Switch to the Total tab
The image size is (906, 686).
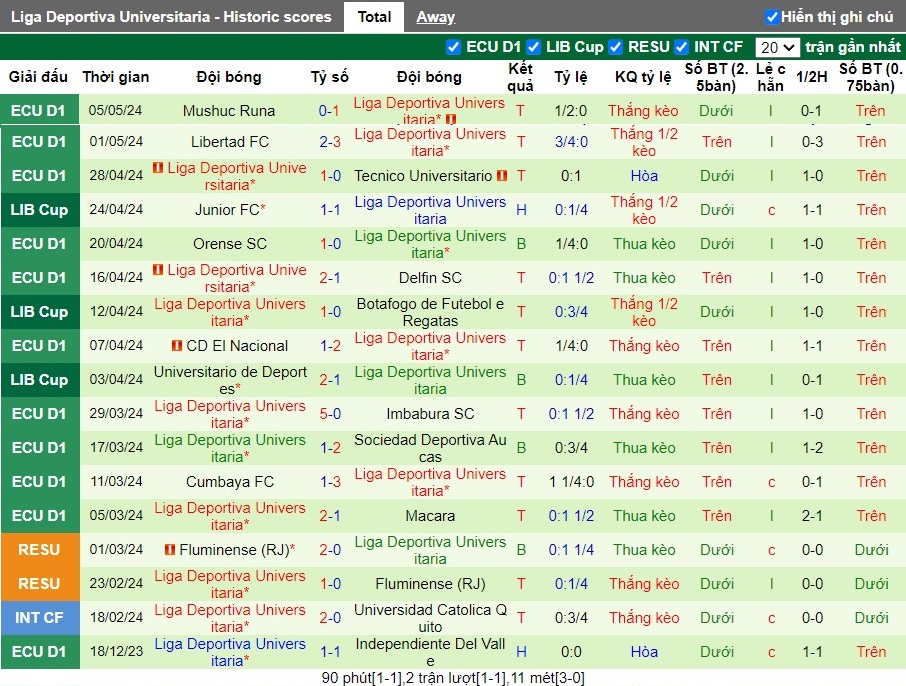tap(374, 17)
